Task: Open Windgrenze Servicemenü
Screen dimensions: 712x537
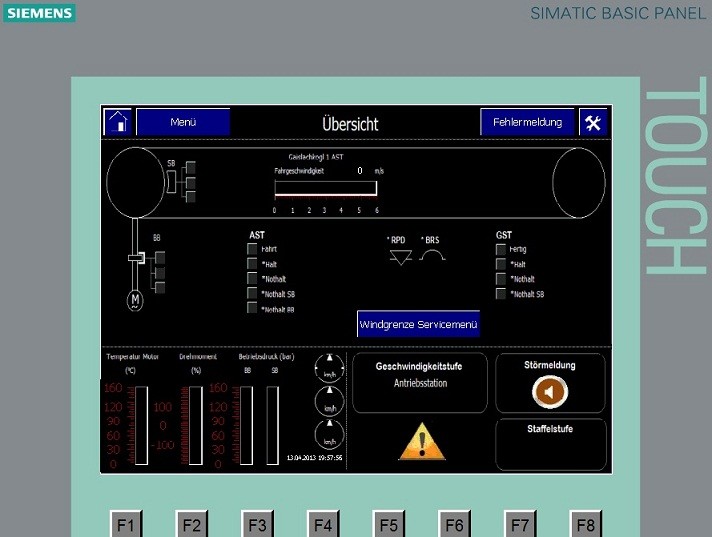Action: (x=418, y=325)
